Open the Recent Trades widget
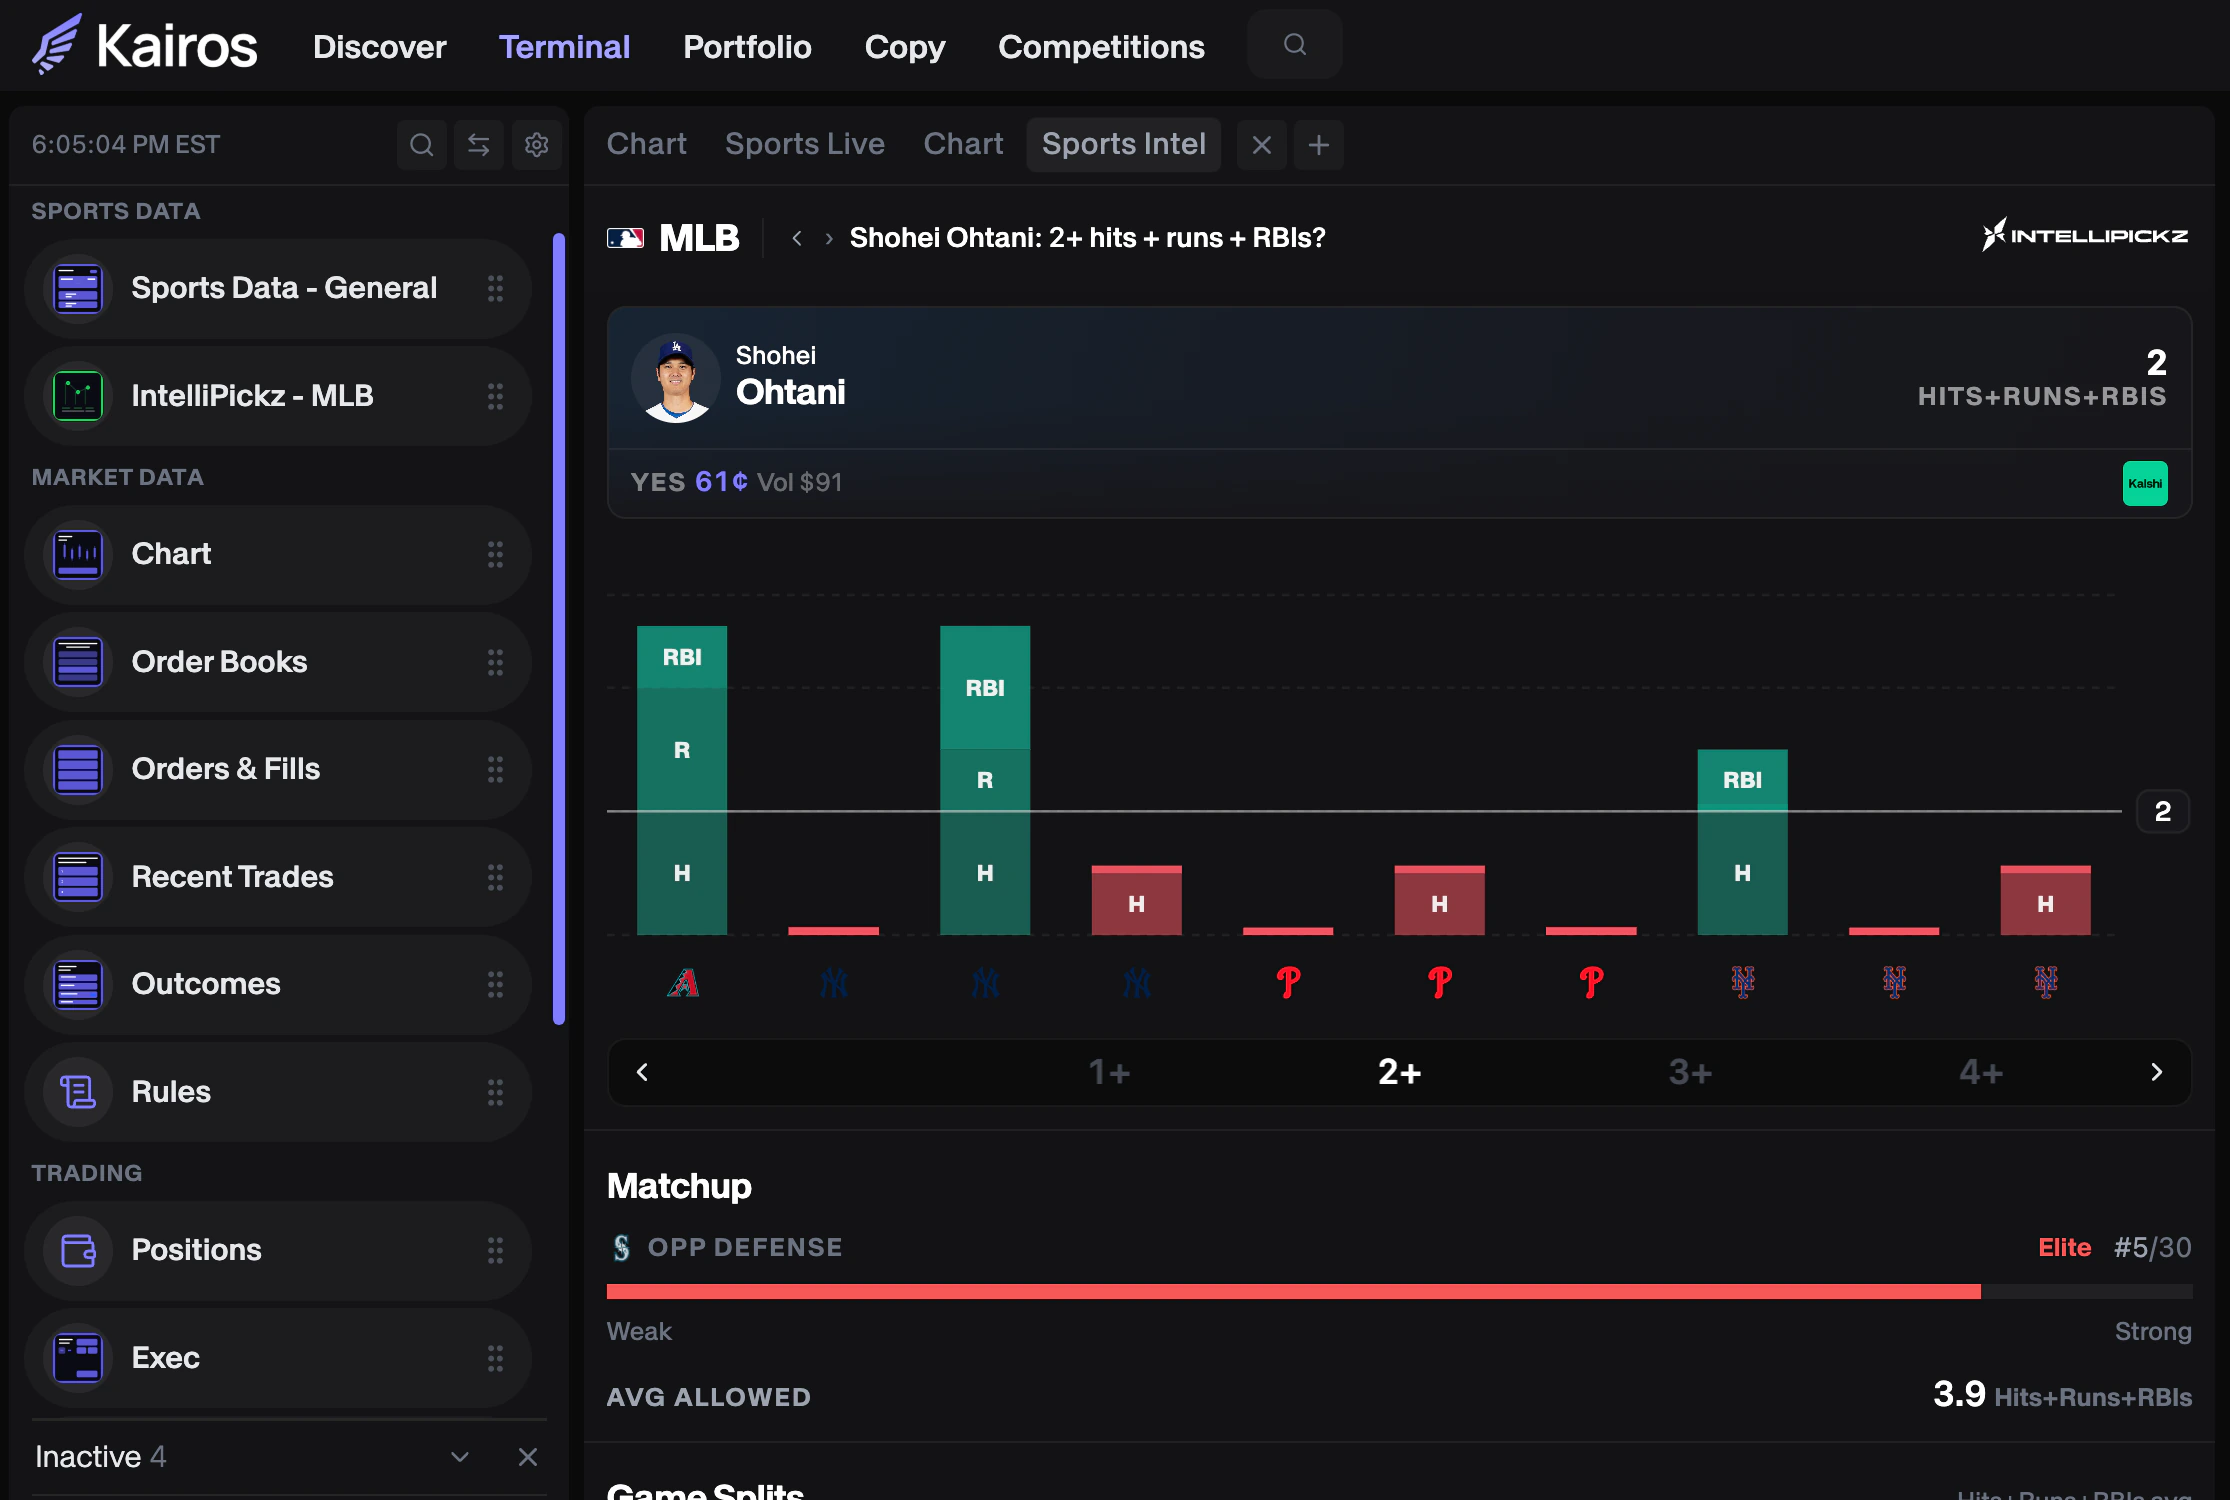This screenshot has width=2230, height=1500. click(277, 877)
